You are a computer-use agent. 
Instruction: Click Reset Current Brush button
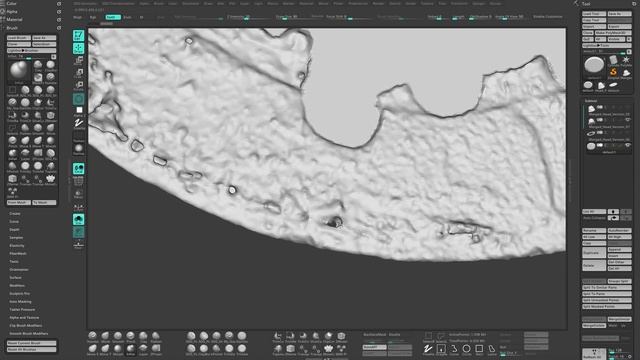[x=31, y=343]
